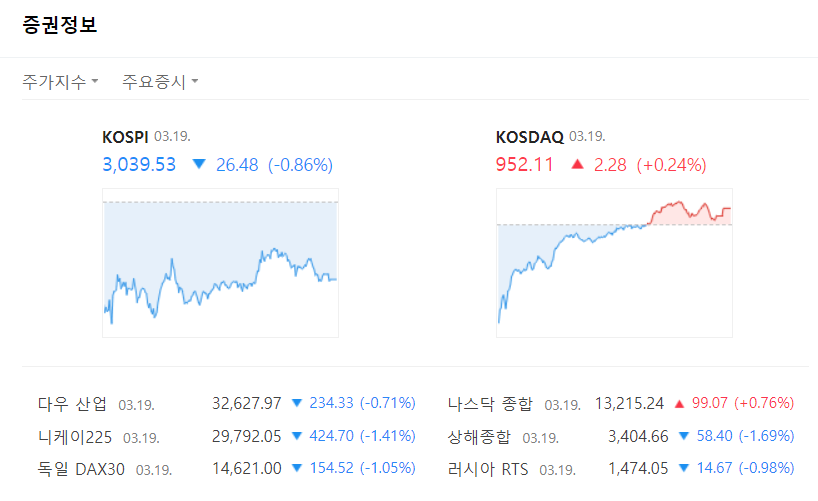
Task: Click the KOSPI intraday chart
Action: pyautogui.click(x=220, y=263)
